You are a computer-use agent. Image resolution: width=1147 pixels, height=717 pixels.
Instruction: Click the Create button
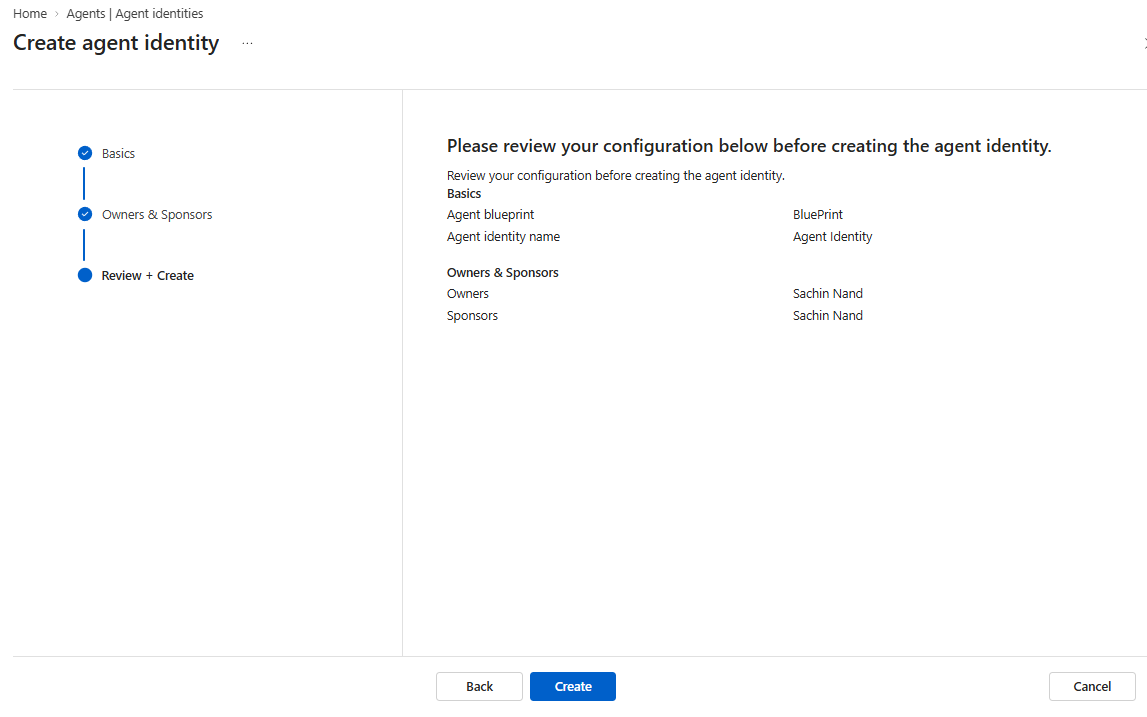pyautogui.click(x=573, y=686)
